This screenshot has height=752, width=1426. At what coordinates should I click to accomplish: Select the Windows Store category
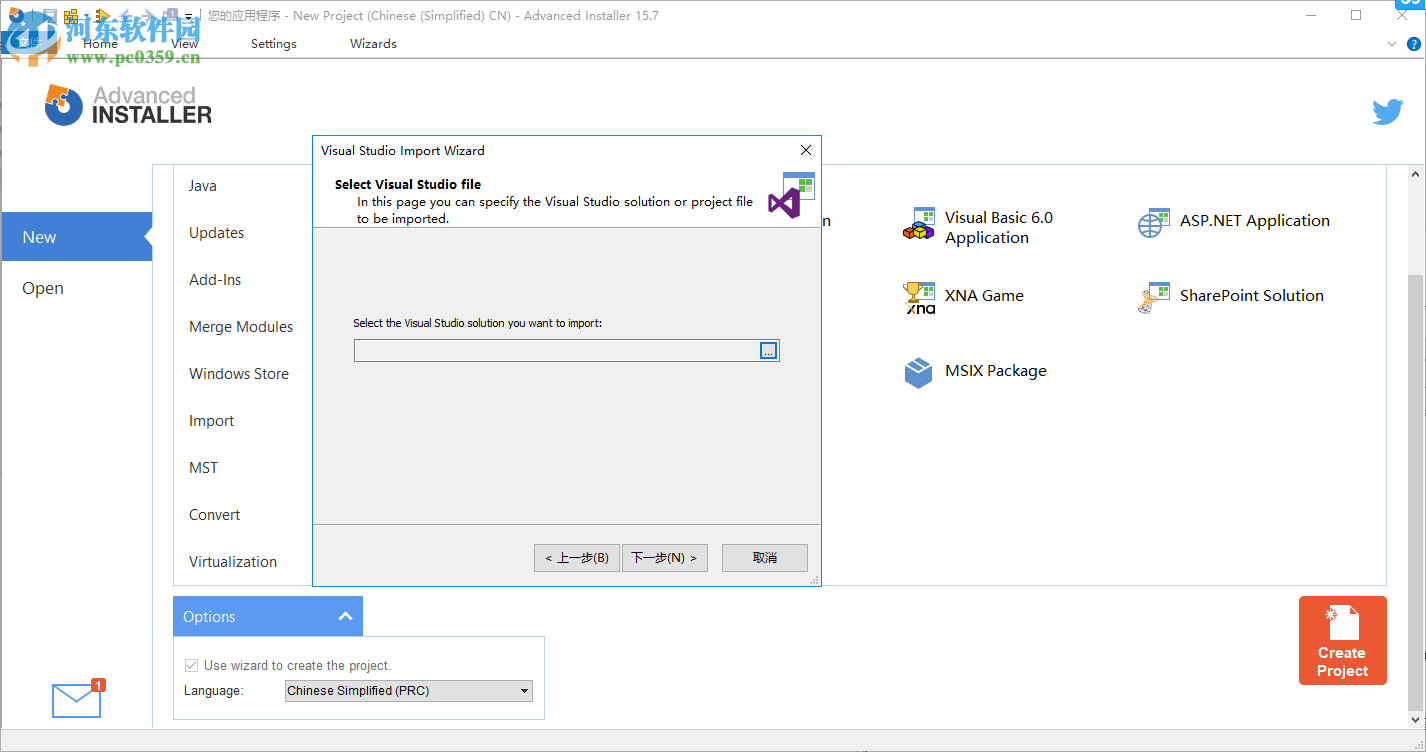click(239, 374)
